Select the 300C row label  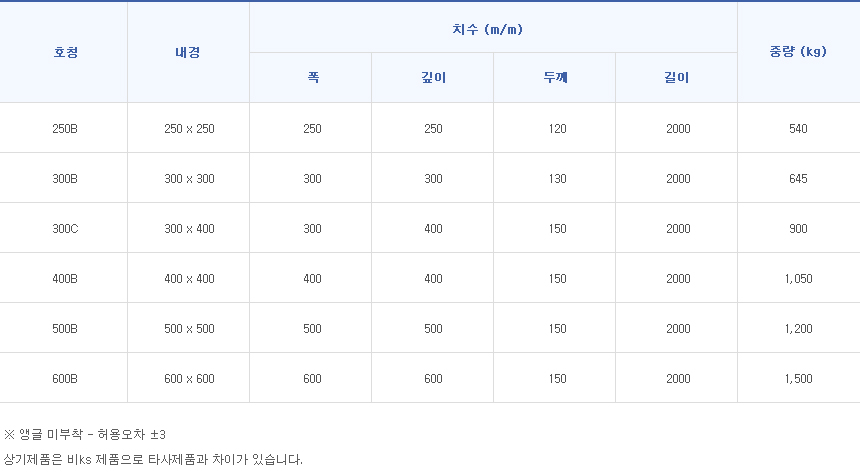tap(65, 229)
